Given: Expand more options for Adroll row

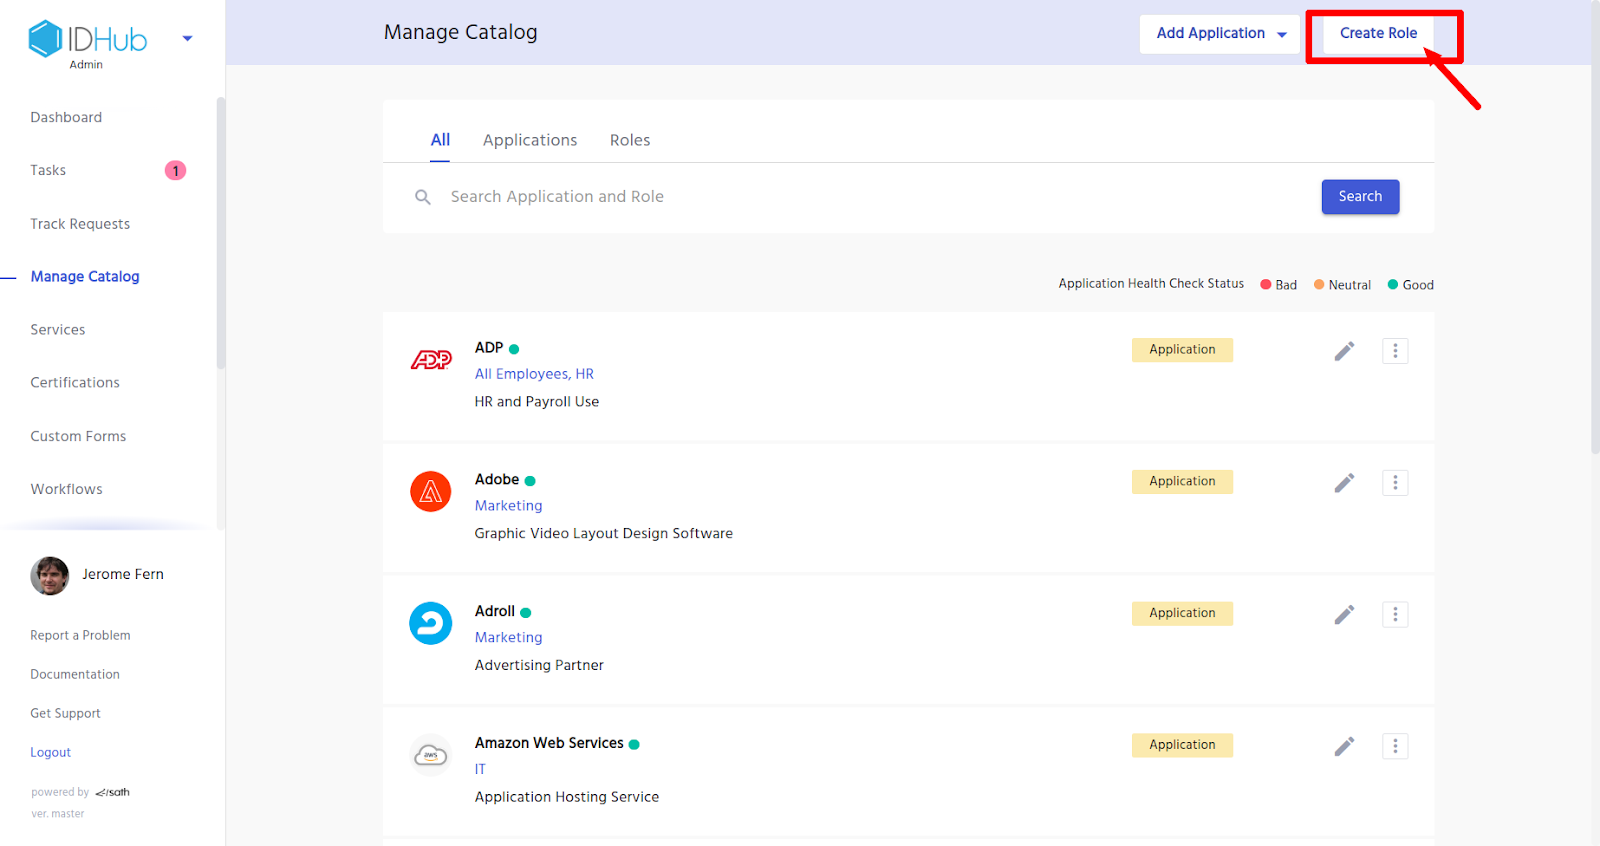Looking at the screenshot, I should pyautogui.click(x=1395, y=614).
